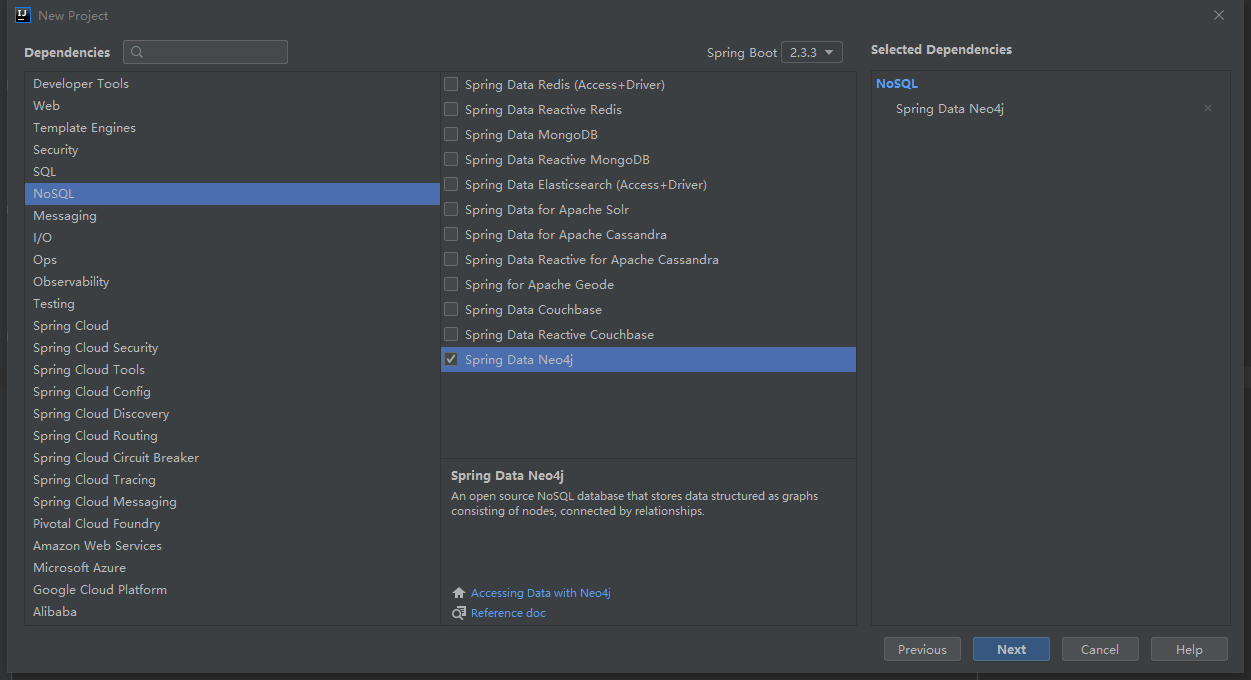Open the Accessing Data with Neo4j link

(540, 592)
